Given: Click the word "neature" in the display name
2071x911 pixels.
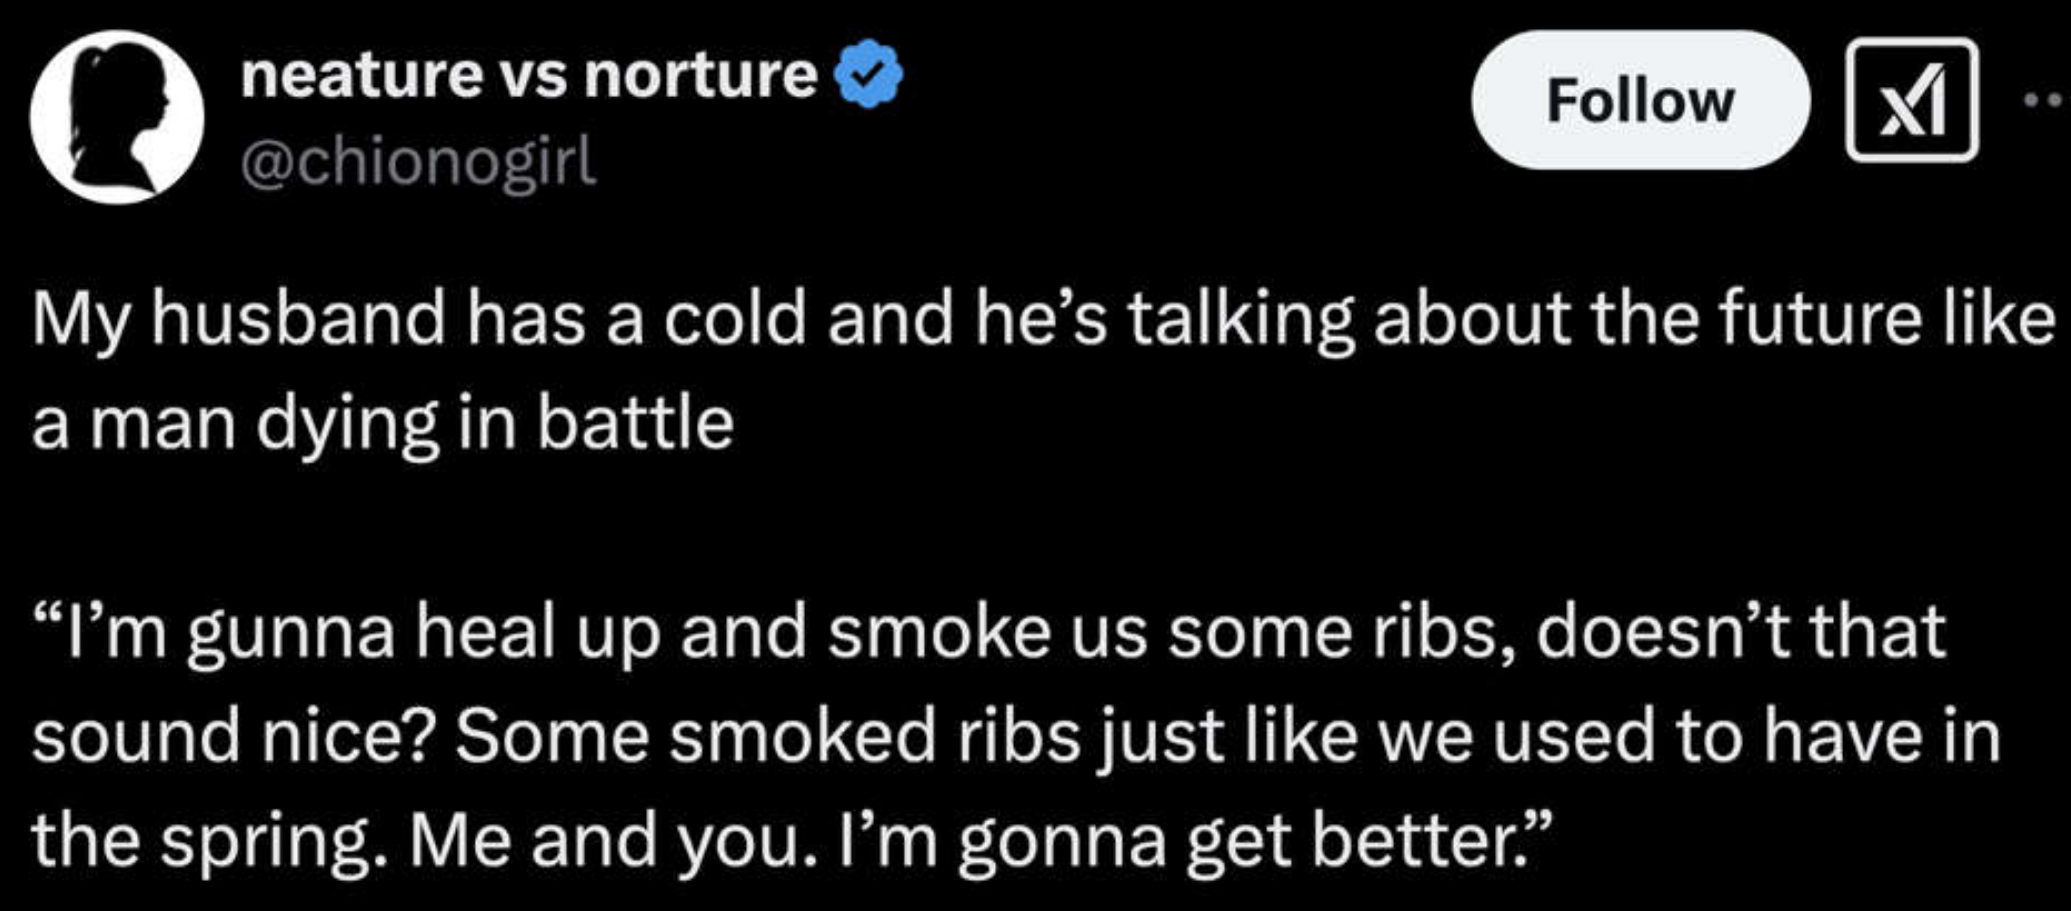Looking at the screenshot, I should coord(361,74).
